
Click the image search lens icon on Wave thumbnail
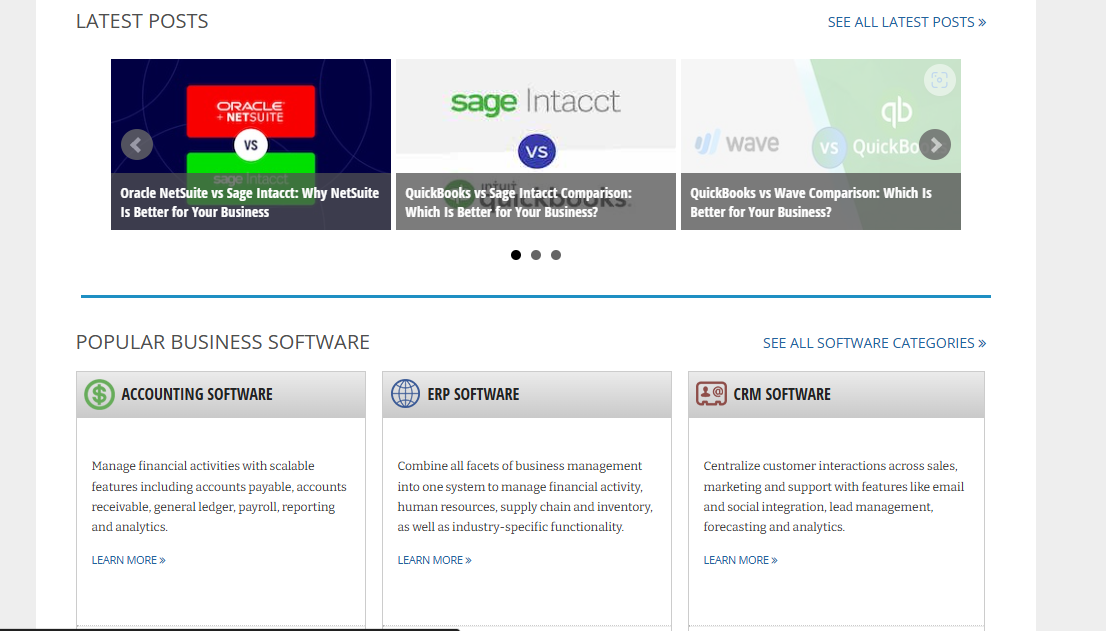940,80
